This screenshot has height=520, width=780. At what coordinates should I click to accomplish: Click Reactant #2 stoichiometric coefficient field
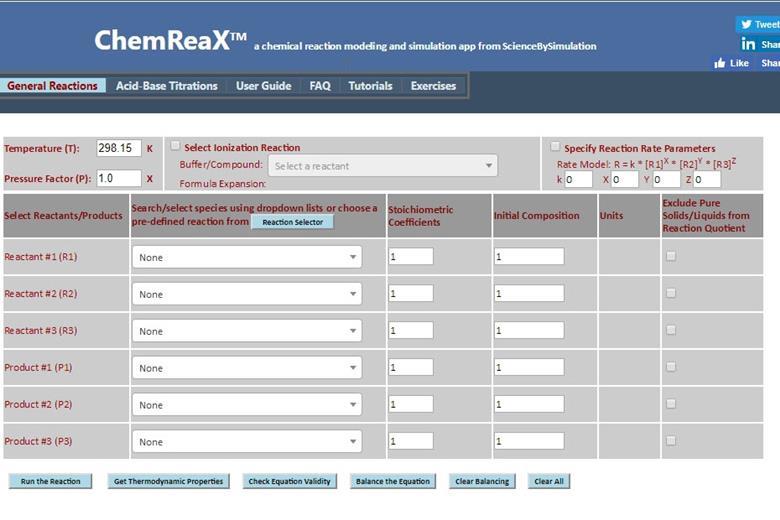[x=411, y=293]
